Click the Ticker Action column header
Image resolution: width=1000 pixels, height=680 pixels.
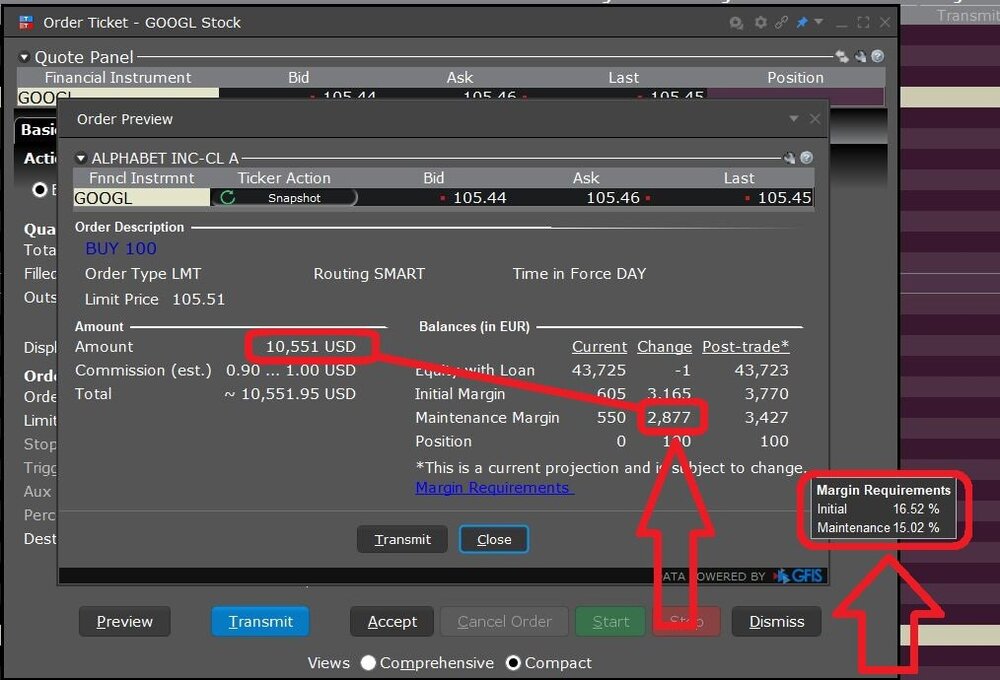284,178
